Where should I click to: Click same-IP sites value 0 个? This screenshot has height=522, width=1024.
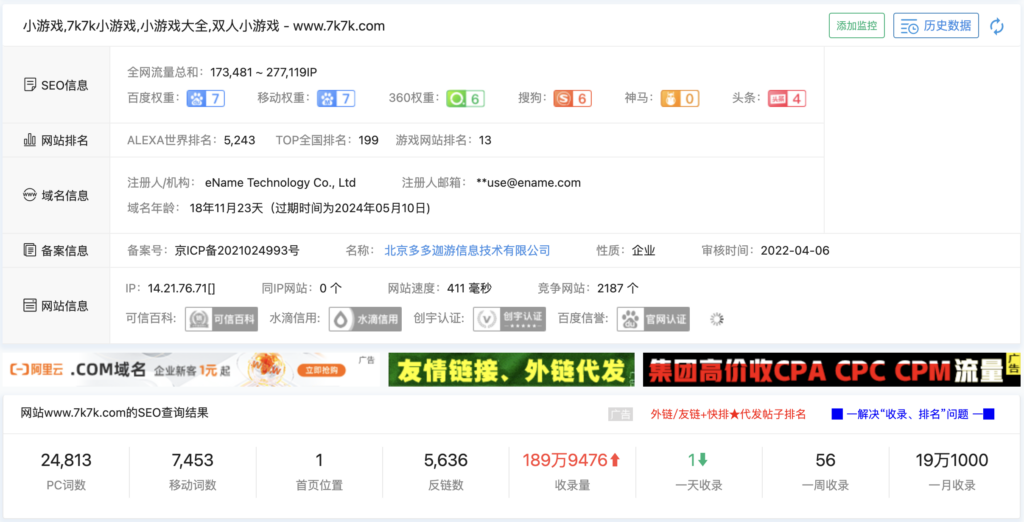coord(330,288)
